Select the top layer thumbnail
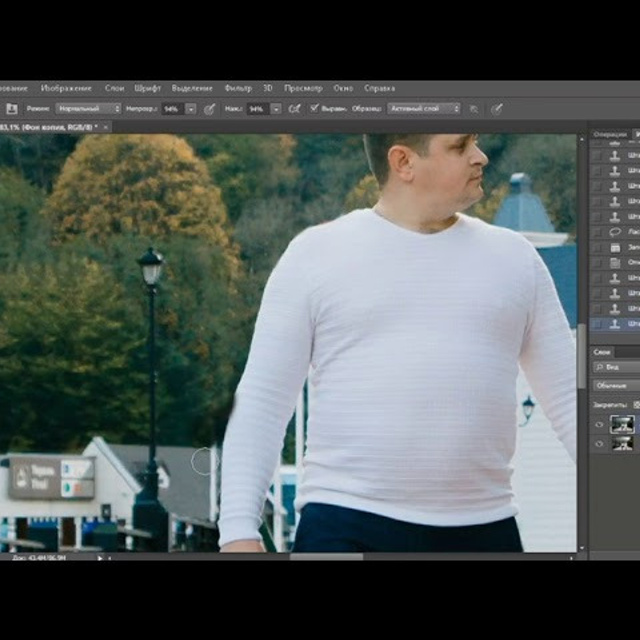Viewport: 640px width, 640px height. pos(622,424)
